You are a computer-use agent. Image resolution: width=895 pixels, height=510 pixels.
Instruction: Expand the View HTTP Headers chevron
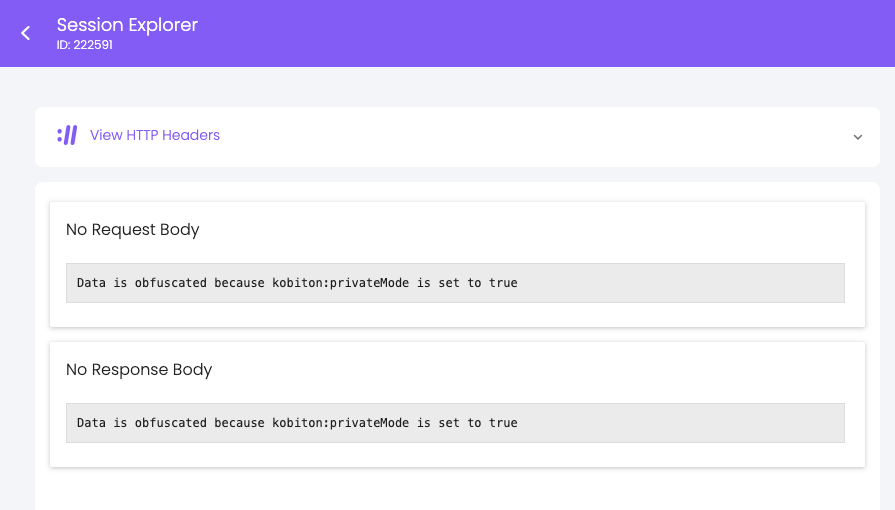857,137
